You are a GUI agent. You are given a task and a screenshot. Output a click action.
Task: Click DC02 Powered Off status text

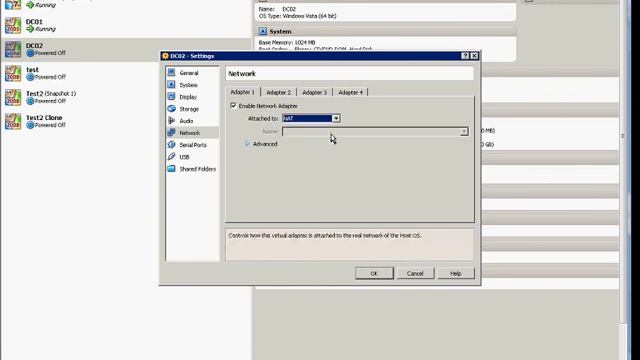[50, 53]
